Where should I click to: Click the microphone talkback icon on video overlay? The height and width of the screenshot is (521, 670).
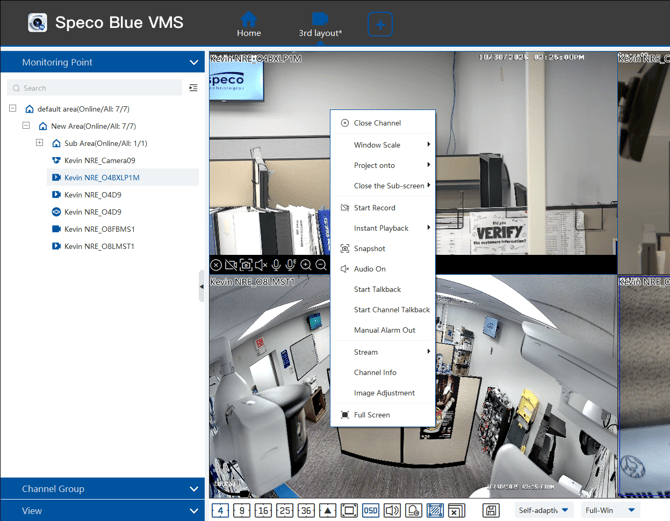(x=276, y=265)
